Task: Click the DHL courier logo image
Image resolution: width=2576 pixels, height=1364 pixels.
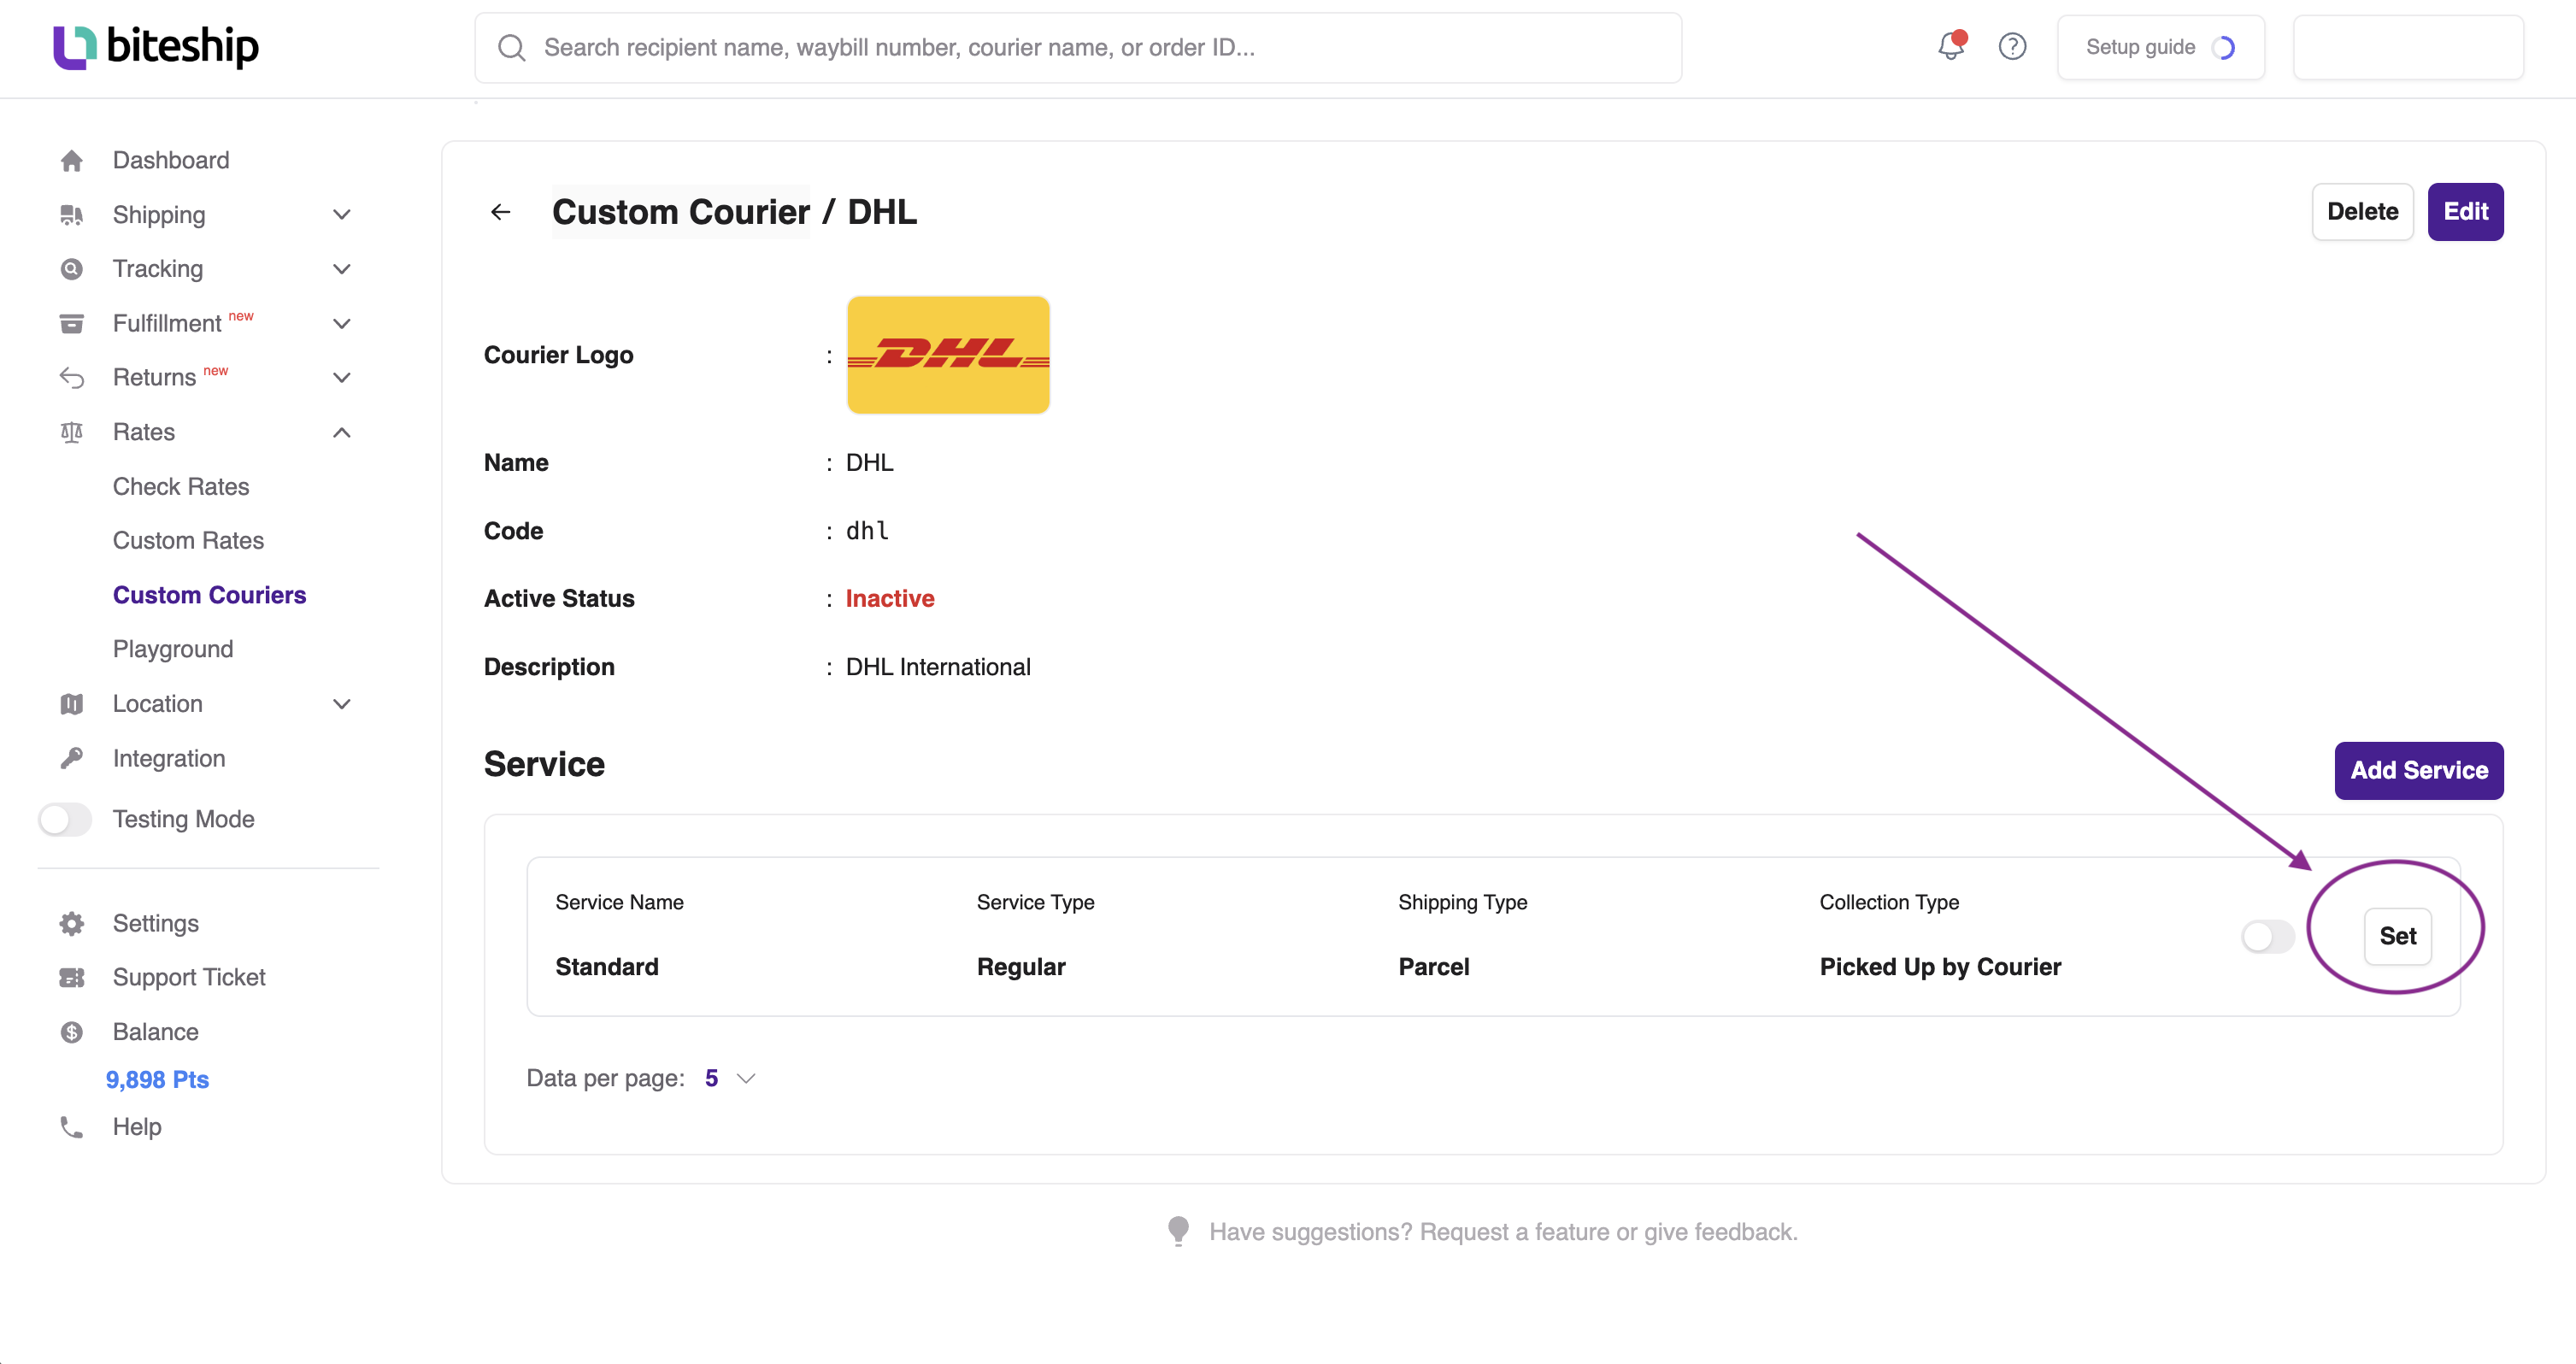Action: (948, 355)
